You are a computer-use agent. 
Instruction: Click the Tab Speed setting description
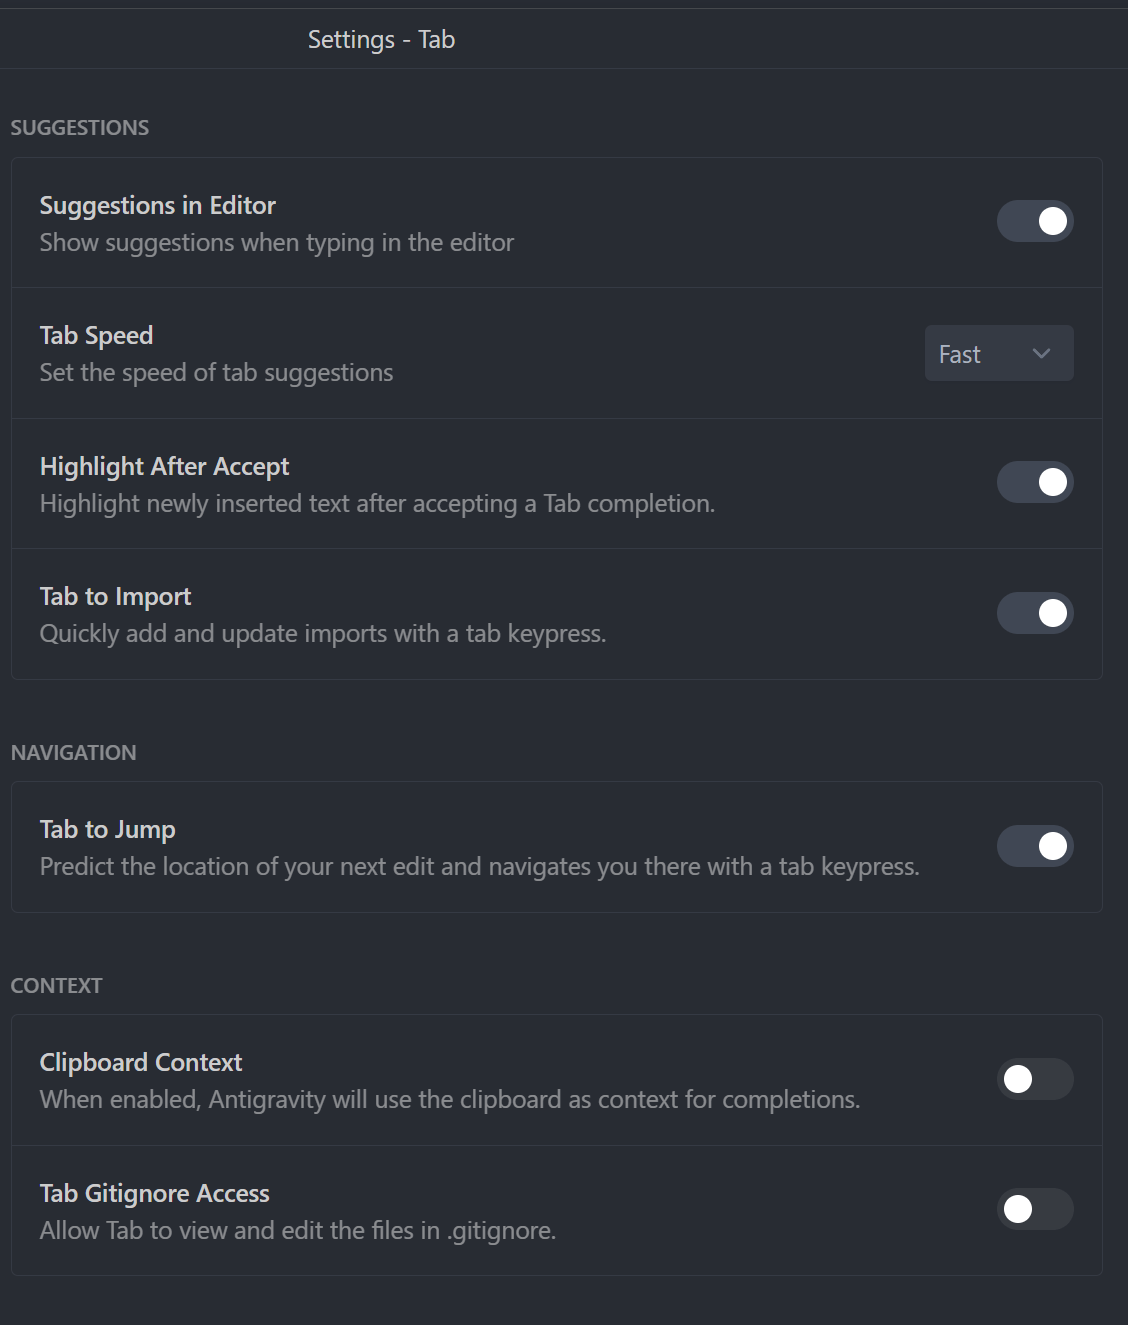tap(216, 372)
